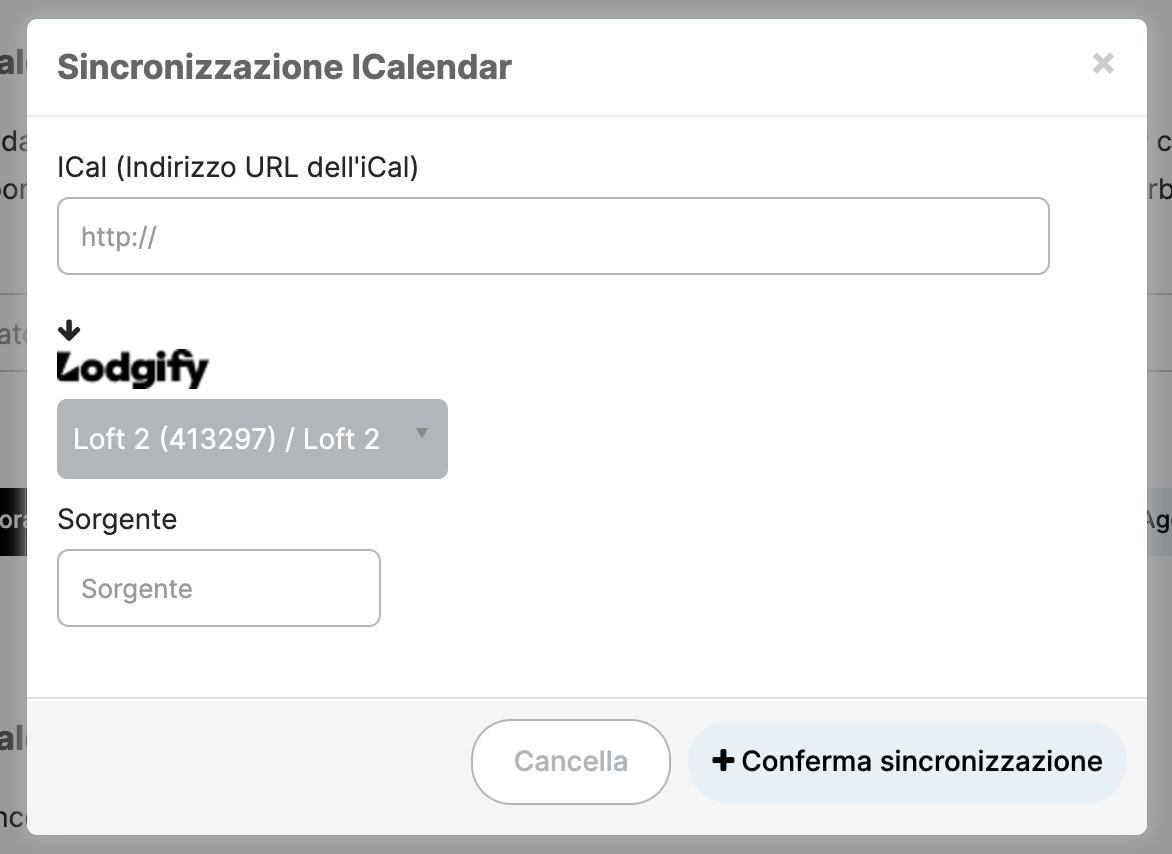Viewport: 1172px width, 854px height.
Task: Open the Loft 2 (413297) dropdown
Action: 253,439
